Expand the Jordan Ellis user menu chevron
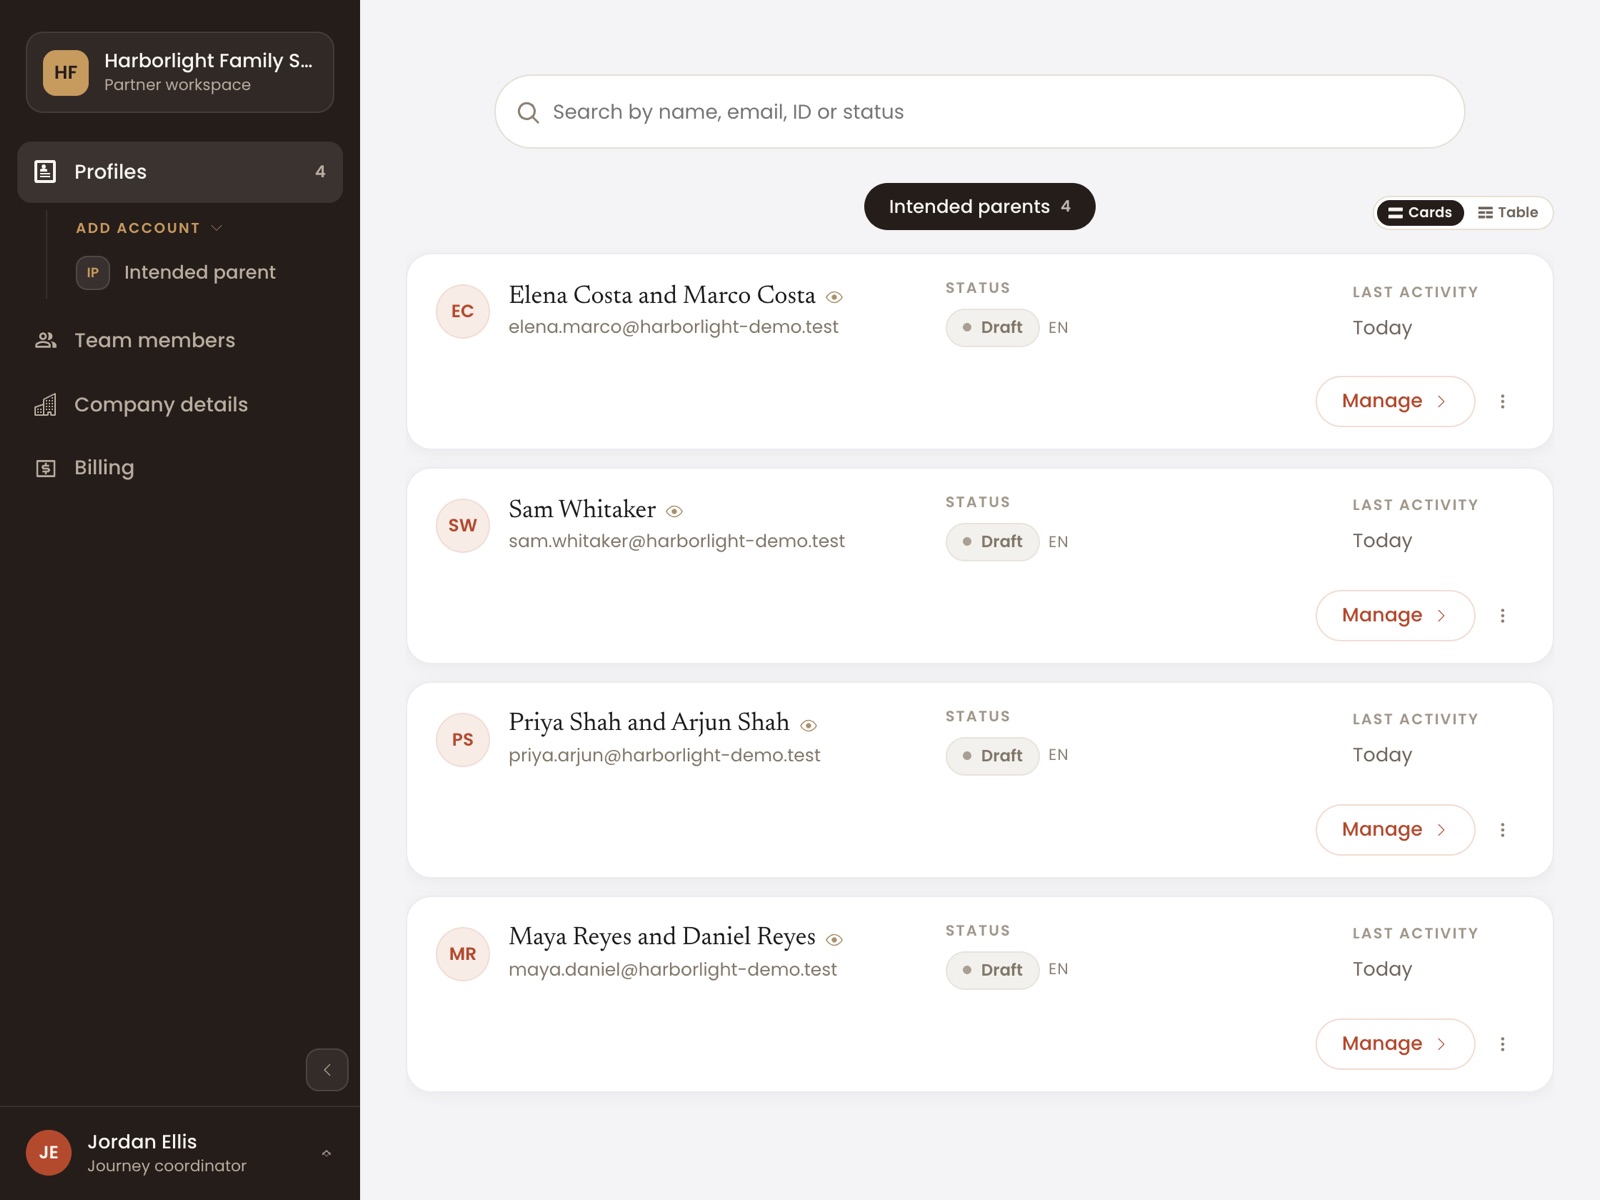This screenshot has width=1600, height=1200. 326,1153
